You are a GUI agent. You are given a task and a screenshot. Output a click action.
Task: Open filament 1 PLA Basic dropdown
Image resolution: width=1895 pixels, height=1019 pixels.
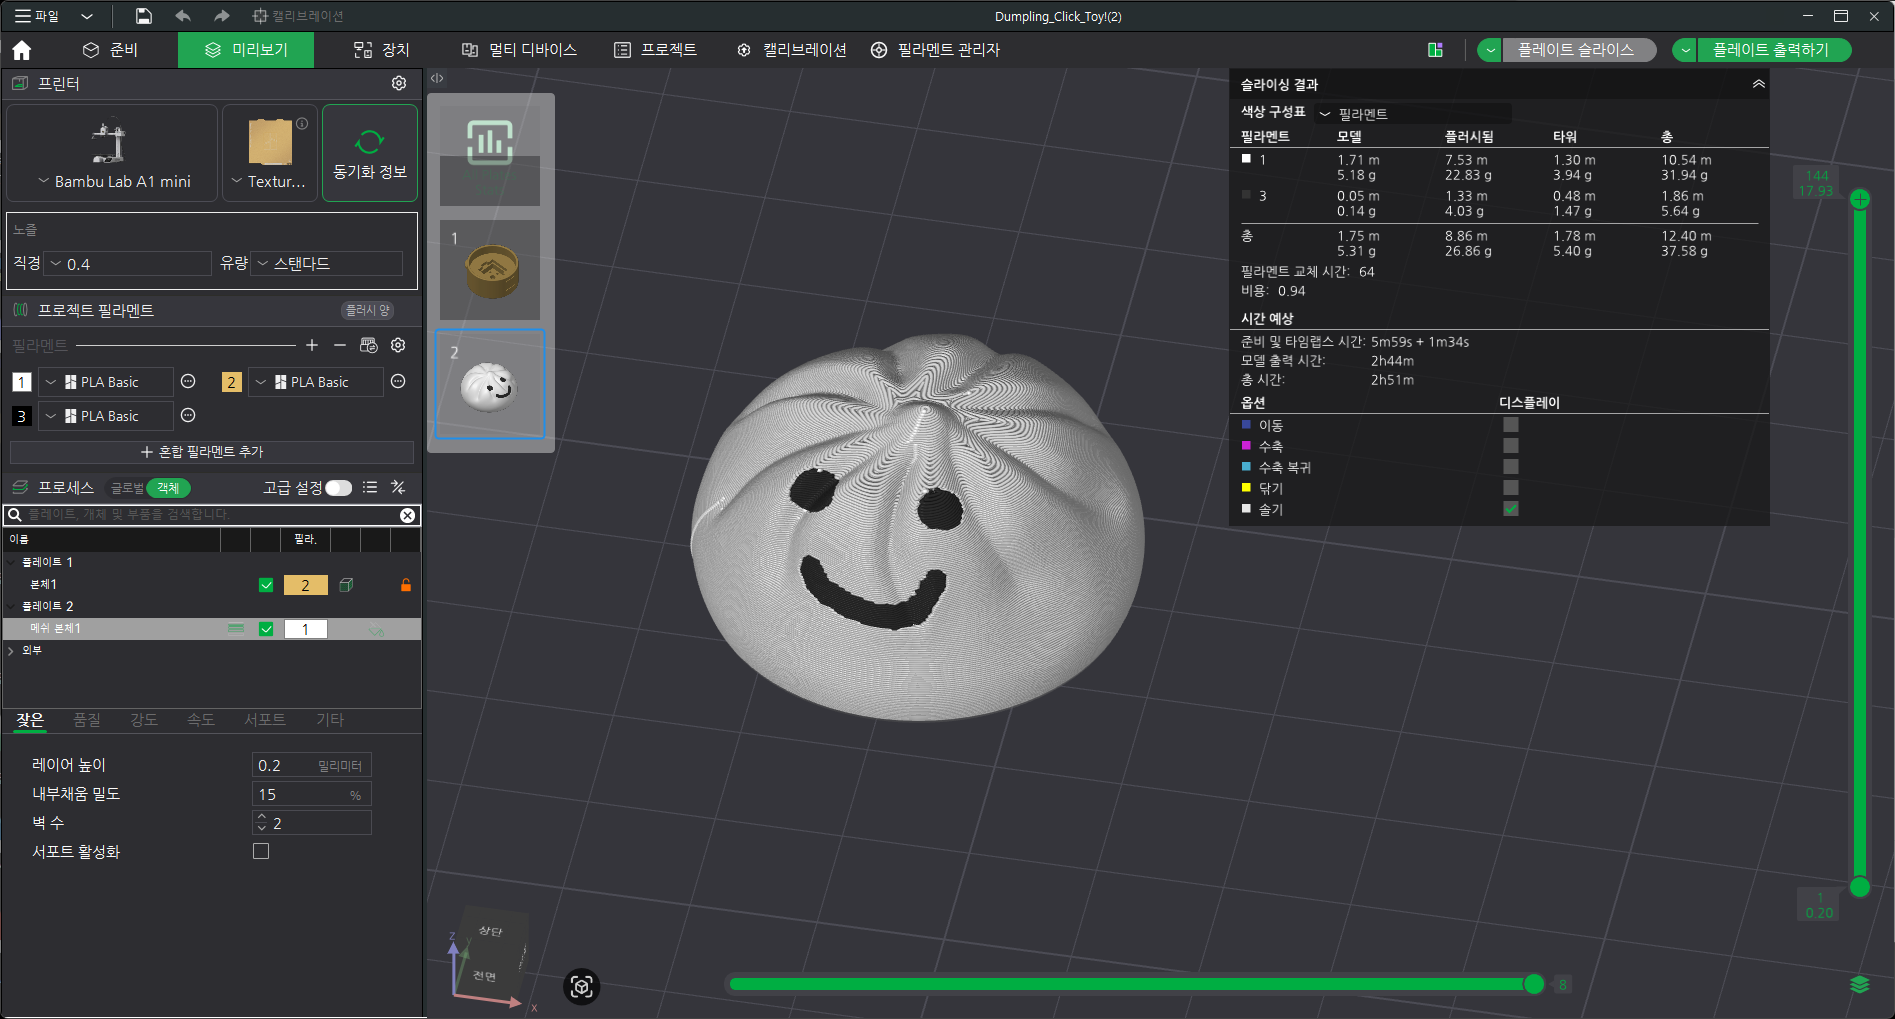[x=107, y=382]
